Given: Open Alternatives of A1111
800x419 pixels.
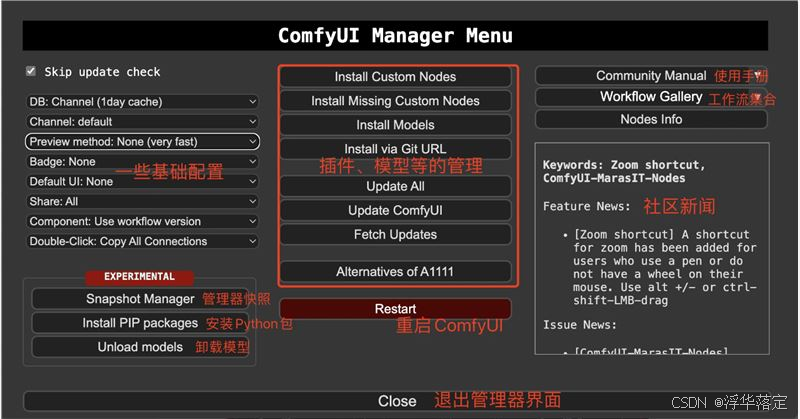Looking at the screenshot, I should click(395, 272).
